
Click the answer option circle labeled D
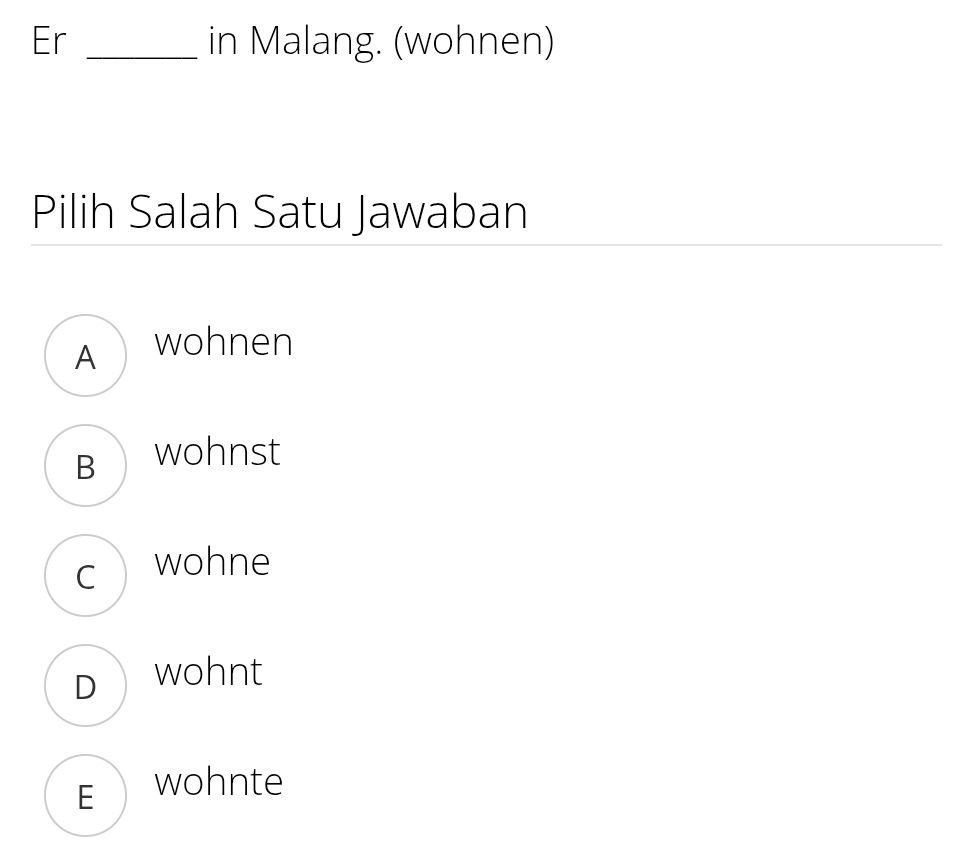click(85, 685)
